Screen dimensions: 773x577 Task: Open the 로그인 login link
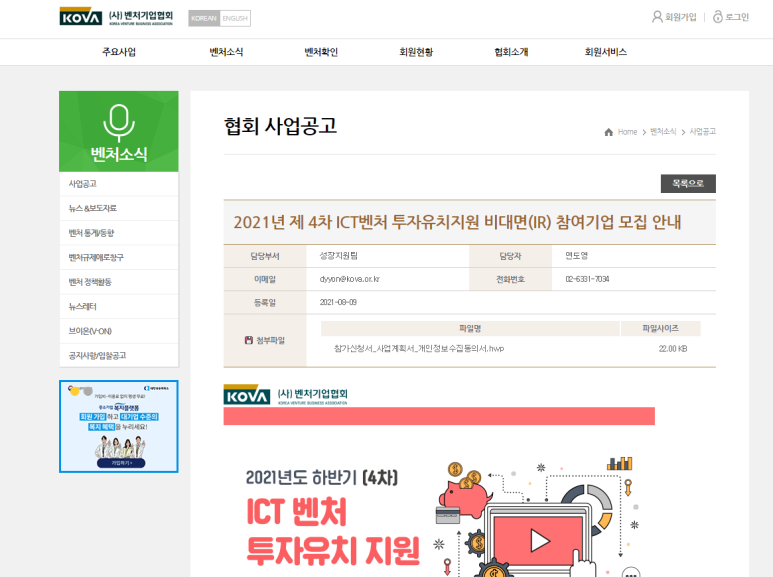click(x=737, y=17)
